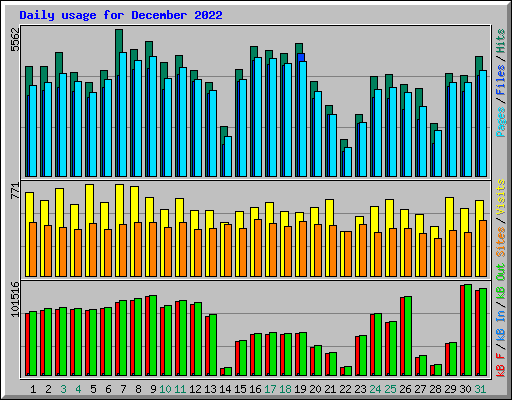Screen dimensions: 512x400
Task: Click the red kB F bar for day 28
Action: [x=432, y=370]
